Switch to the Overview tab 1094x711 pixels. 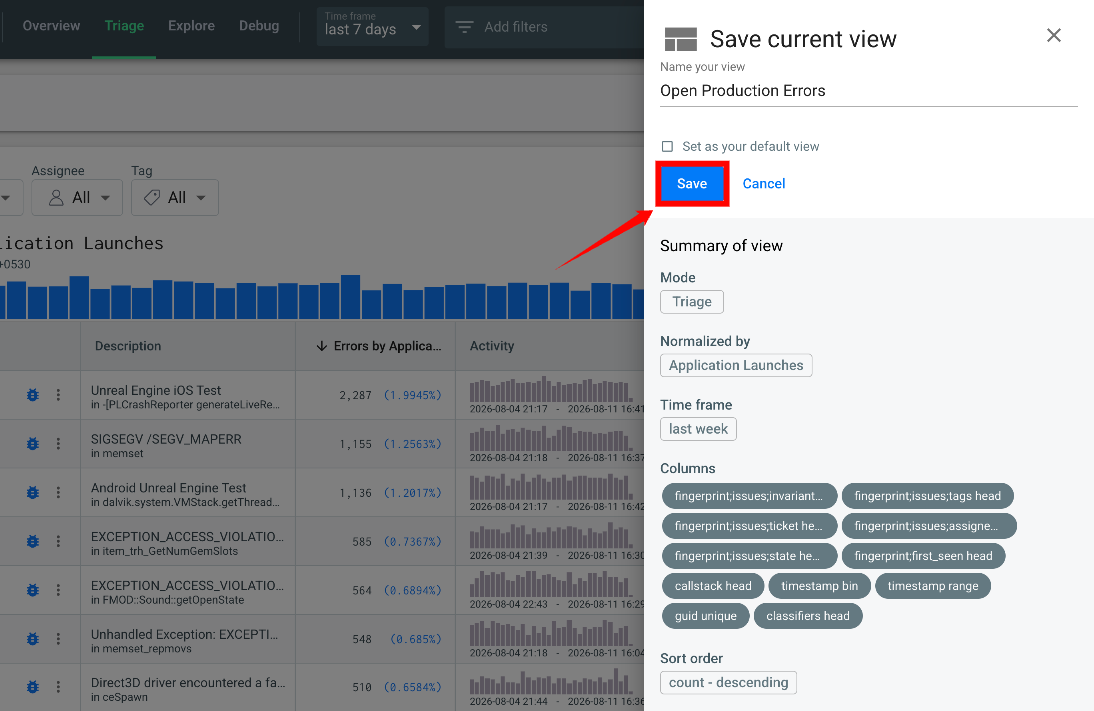52,26
